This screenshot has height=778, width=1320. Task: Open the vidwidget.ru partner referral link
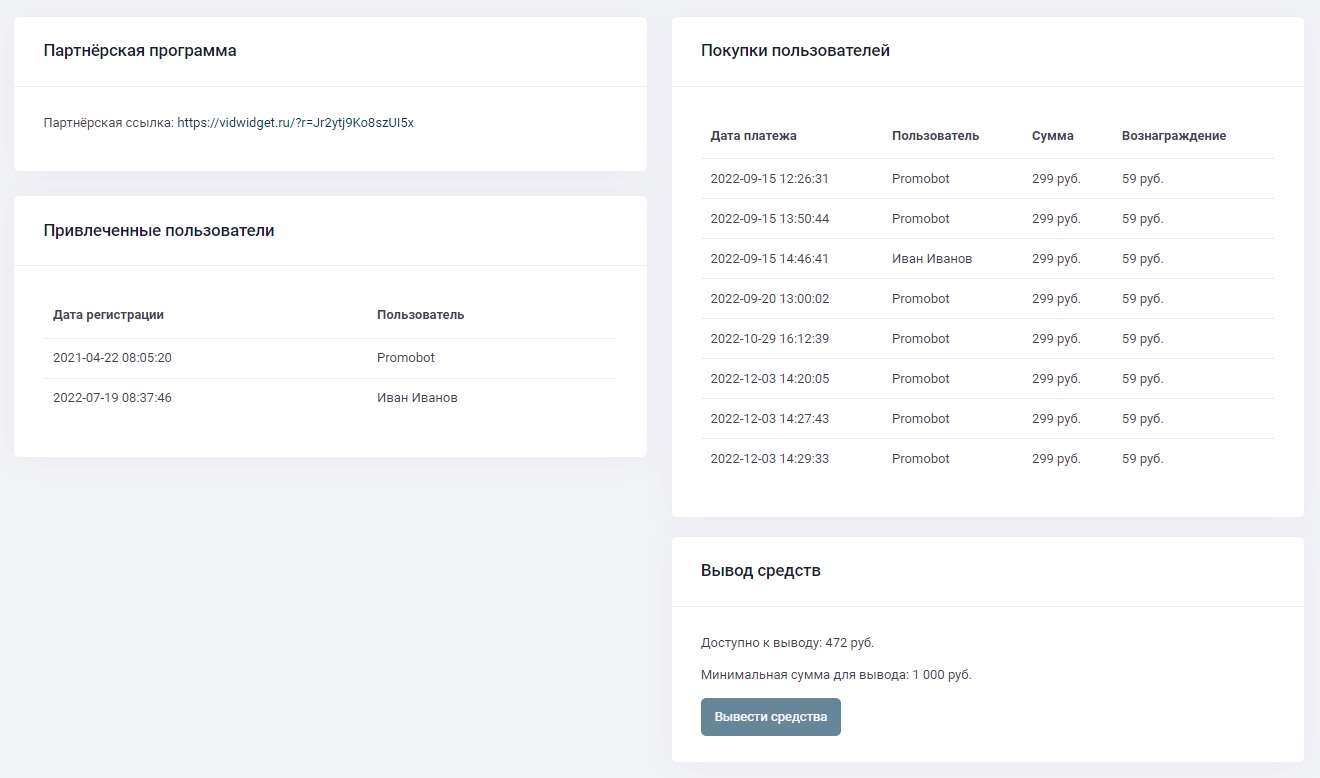[295, 123]
